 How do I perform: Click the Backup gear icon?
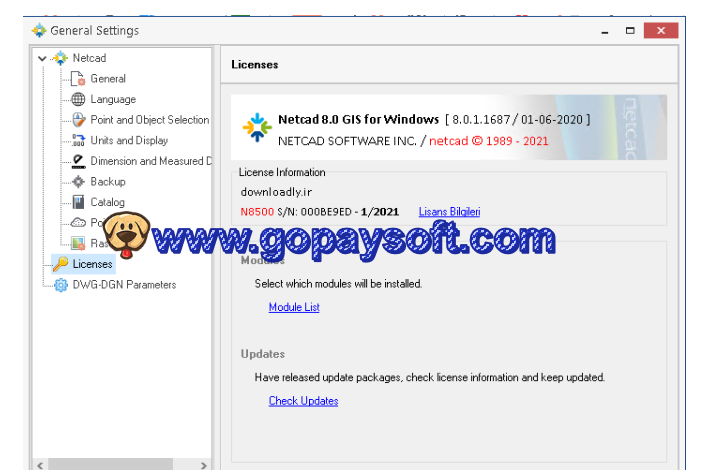pyautogui.click(x=78, y=181)
